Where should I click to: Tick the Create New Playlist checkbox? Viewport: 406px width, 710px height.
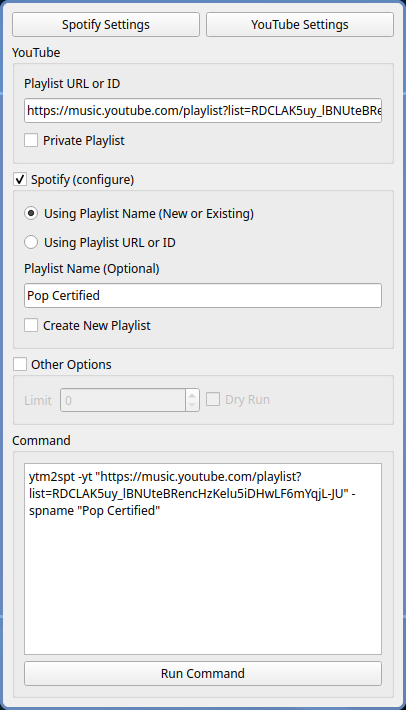coord(31,325)
